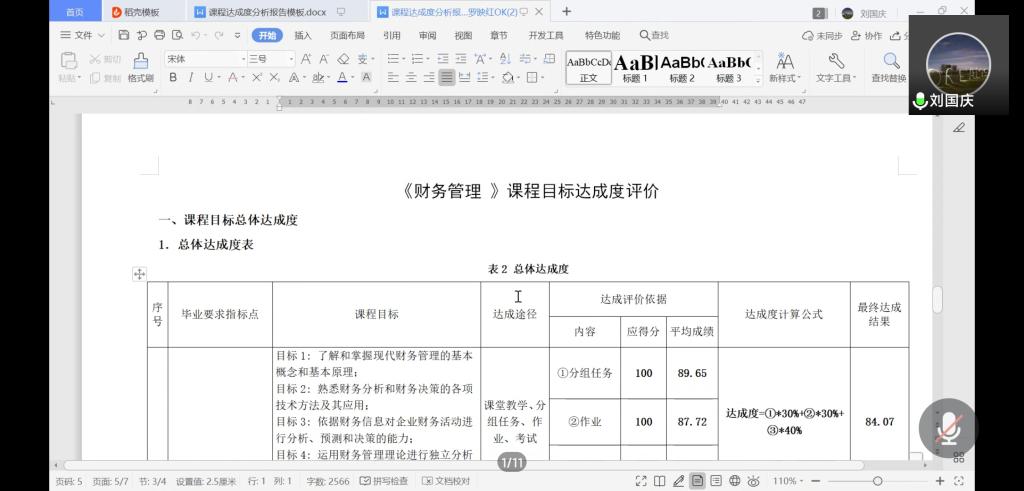The width and height of the screenshot is (1024, 491).
Task: Click the 协作 collaboration button
Action: (x=868, y=35)
